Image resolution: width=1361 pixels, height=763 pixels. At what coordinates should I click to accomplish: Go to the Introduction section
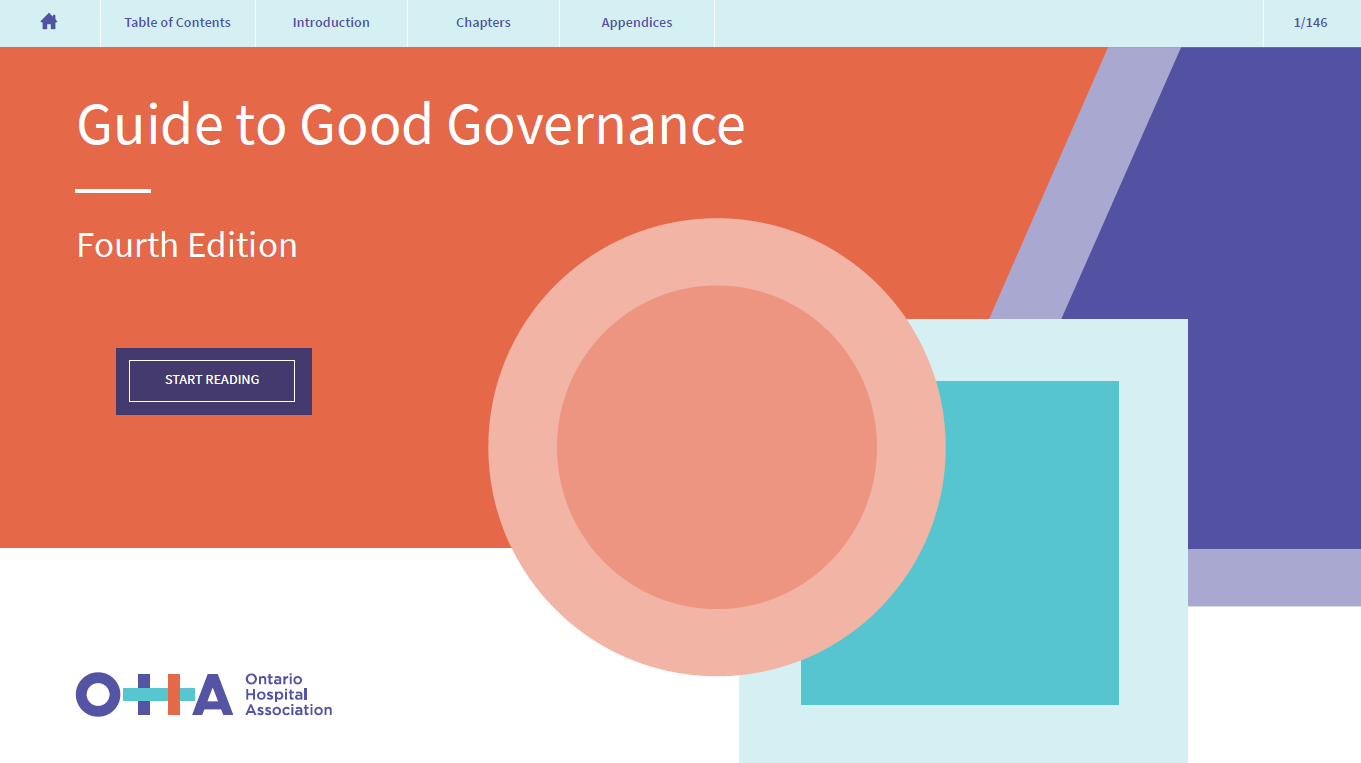[331, 22]
